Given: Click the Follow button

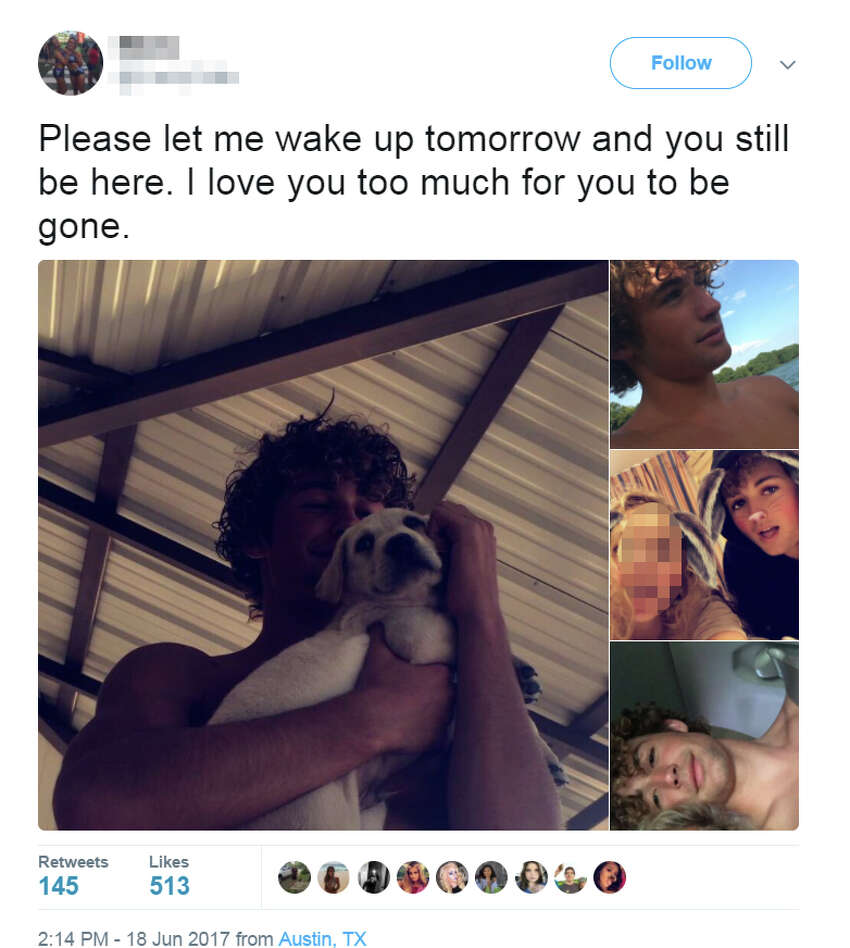Looking at the screenshot, I should point(680,63).
